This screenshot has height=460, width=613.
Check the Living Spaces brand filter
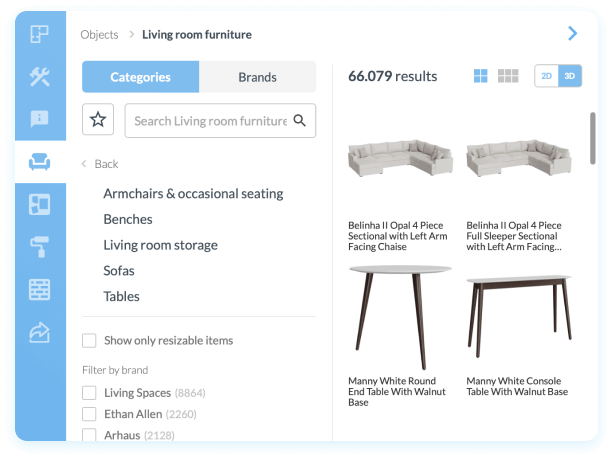pos(90,393)
